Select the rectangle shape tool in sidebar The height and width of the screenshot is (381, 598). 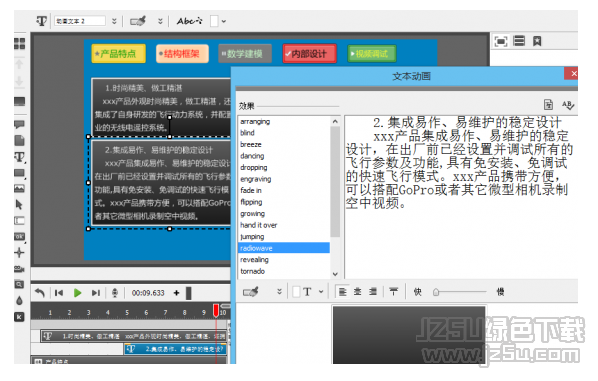coord(19,173)
